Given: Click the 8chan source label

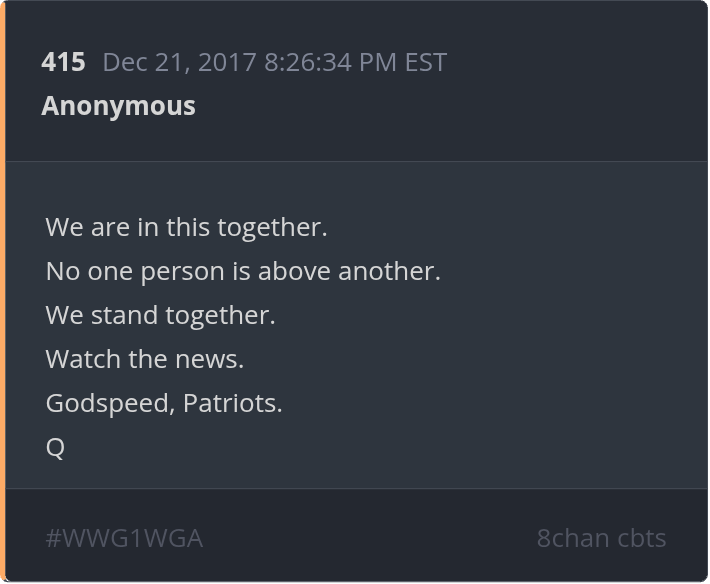Looking at the screenshot, I should click(571, 538).
